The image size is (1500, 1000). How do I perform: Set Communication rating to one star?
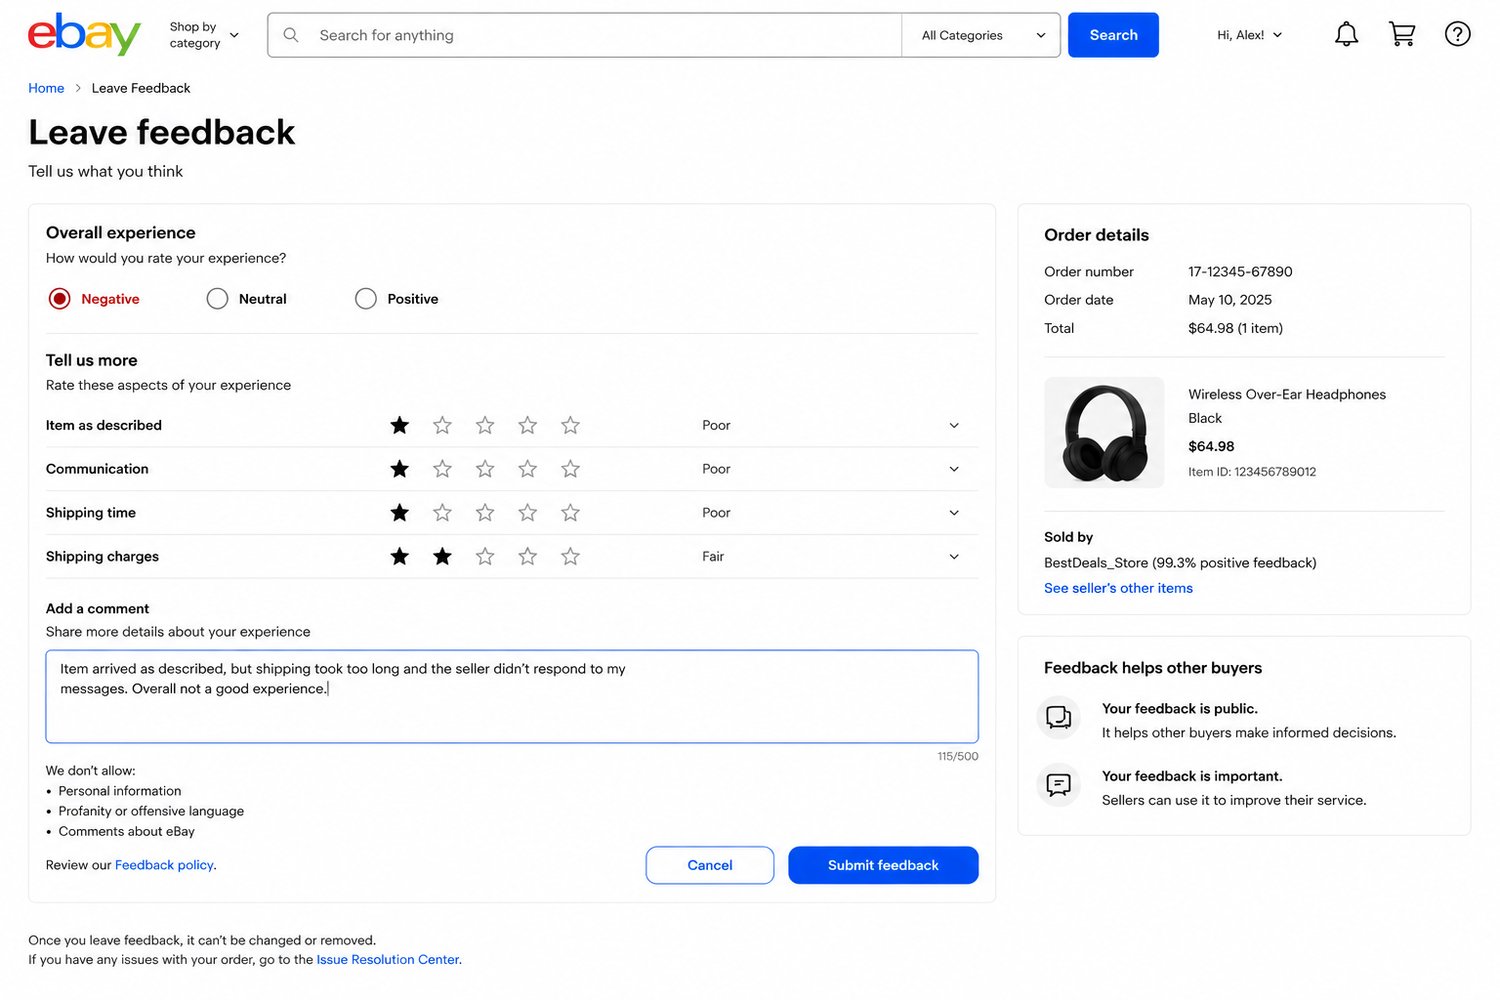pos(400,469)
